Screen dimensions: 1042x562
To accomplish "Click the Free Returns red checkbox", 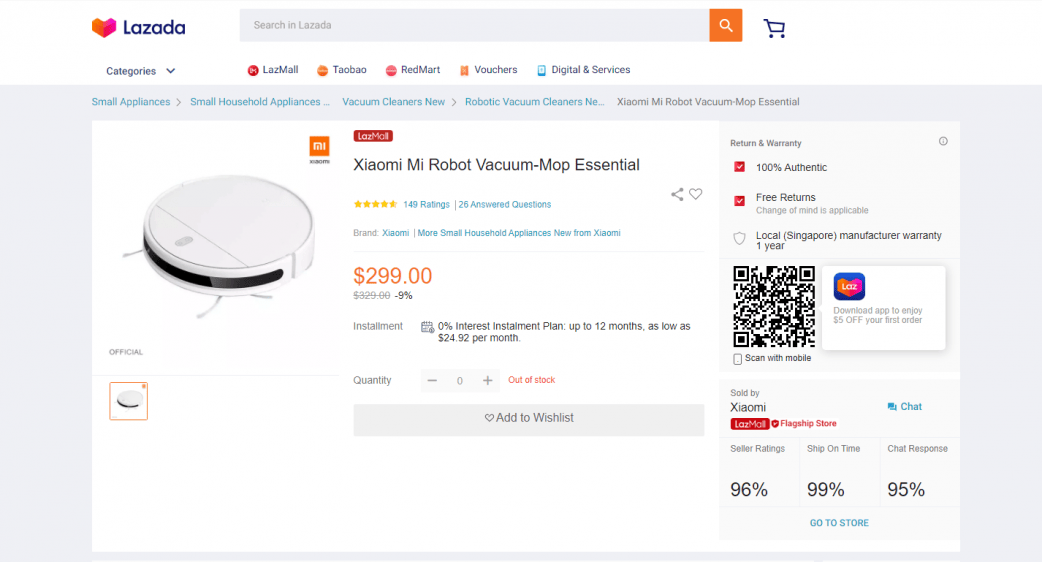I will pyautogui.click(x=739, y=201).
